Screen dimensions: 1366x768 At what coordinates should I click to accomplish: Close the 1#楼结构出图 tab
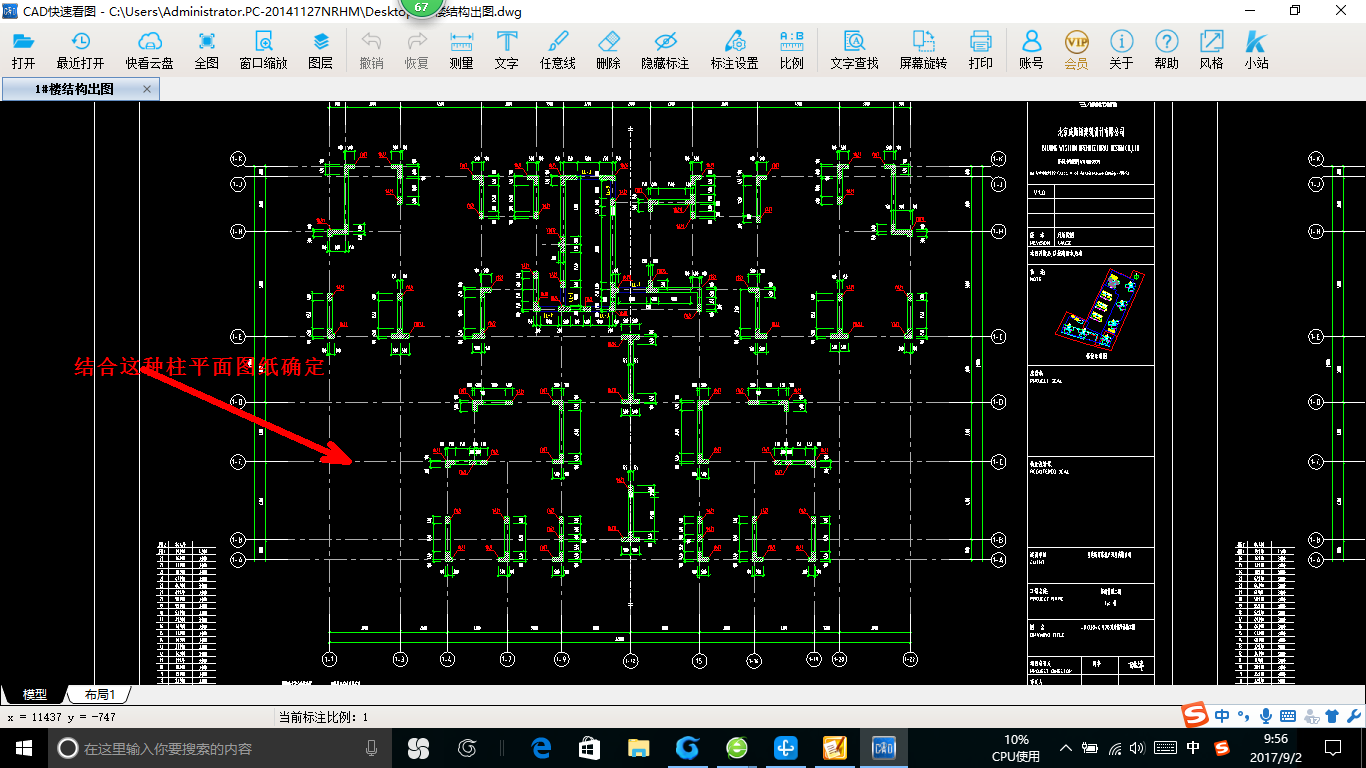point(147,89)
